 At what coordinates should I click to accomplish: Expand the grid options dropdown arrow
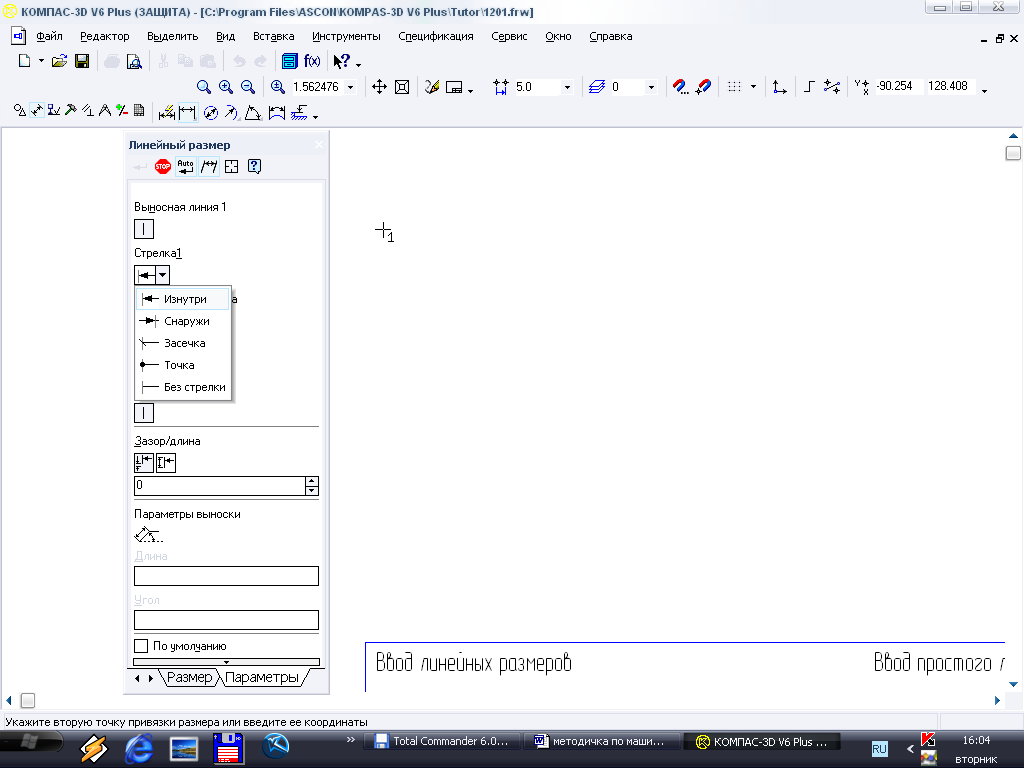click(x=753, y=87)
